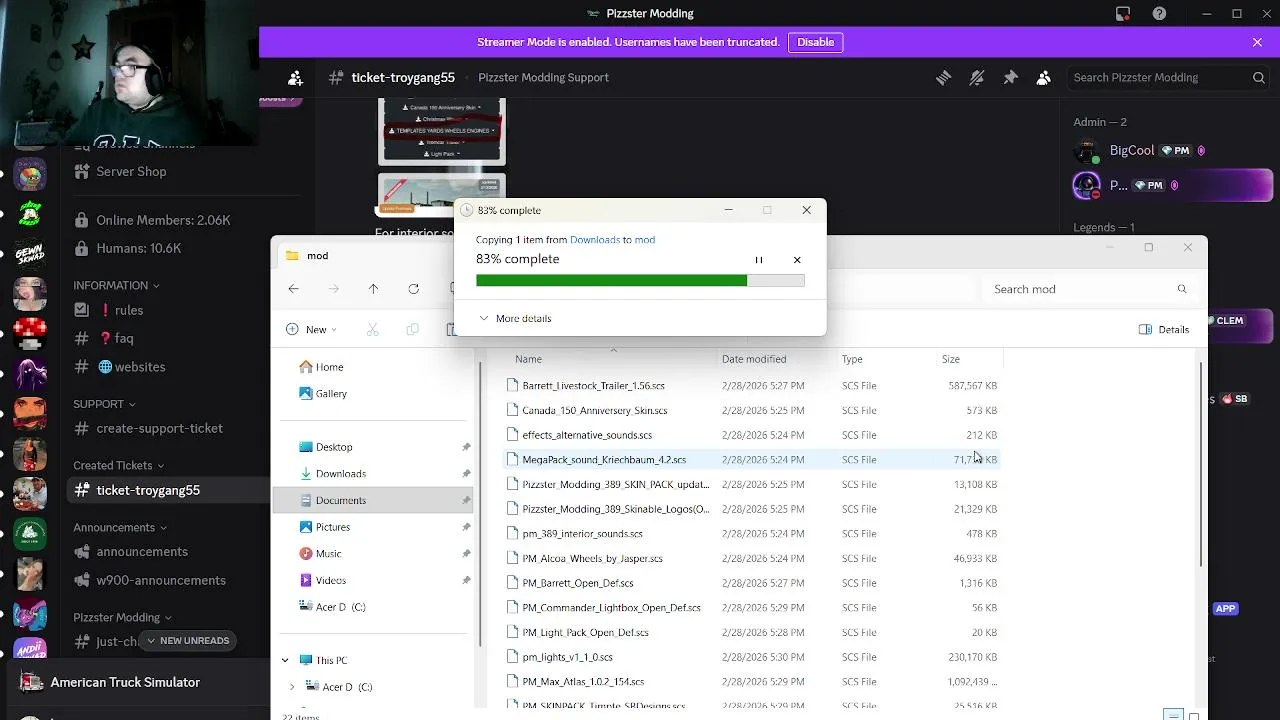1280x720 pixels.
Task: Go back in File Explorer
Action: coord(293,289)
